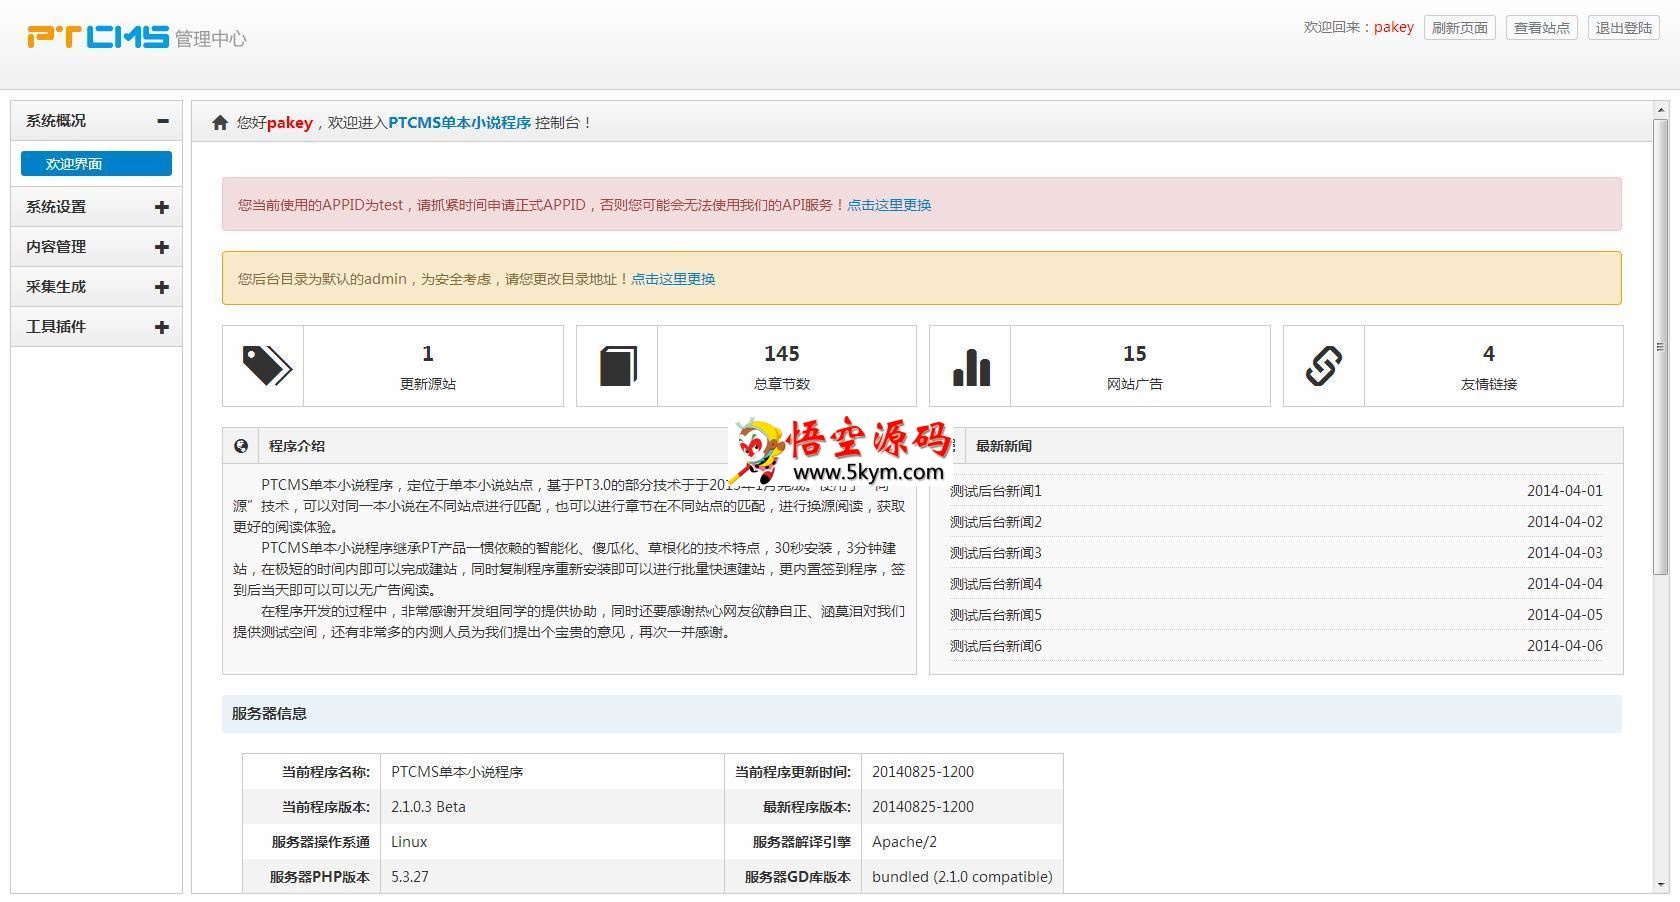1680x902 pixels.
Task: Click the book icon for 总章节数
Action: point(618,366)
